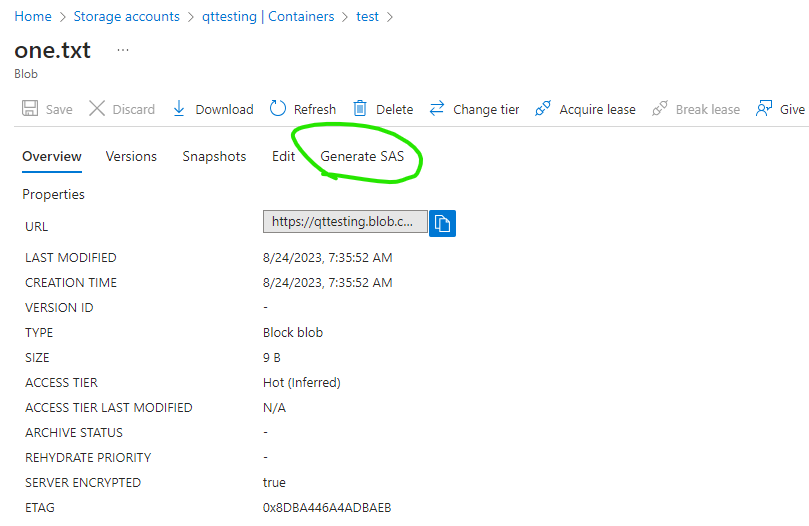
Task: Click the one.txt blob title
Action: pos(53,50)
